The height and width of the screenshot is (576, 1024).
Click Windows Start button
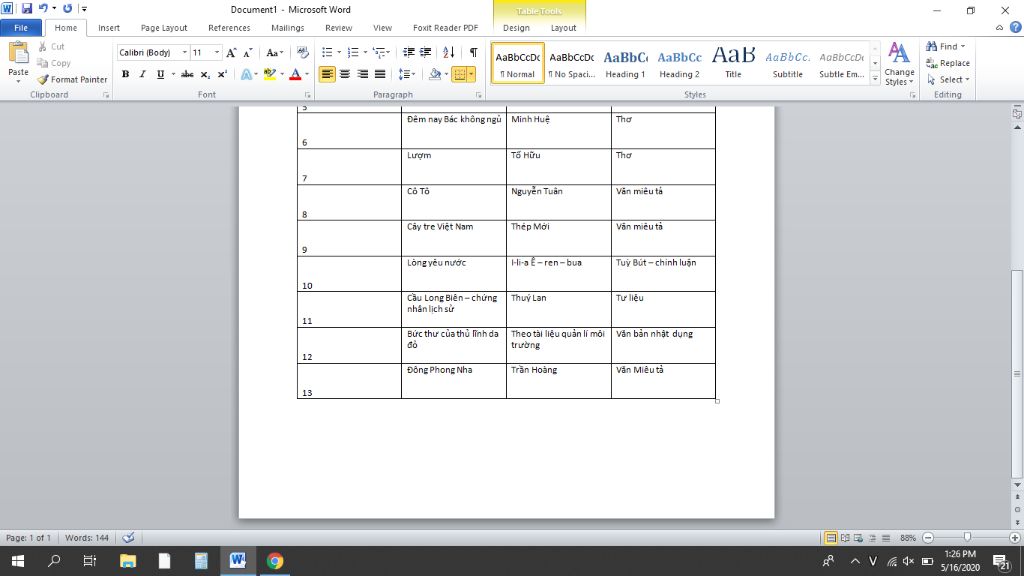(18, 561)
